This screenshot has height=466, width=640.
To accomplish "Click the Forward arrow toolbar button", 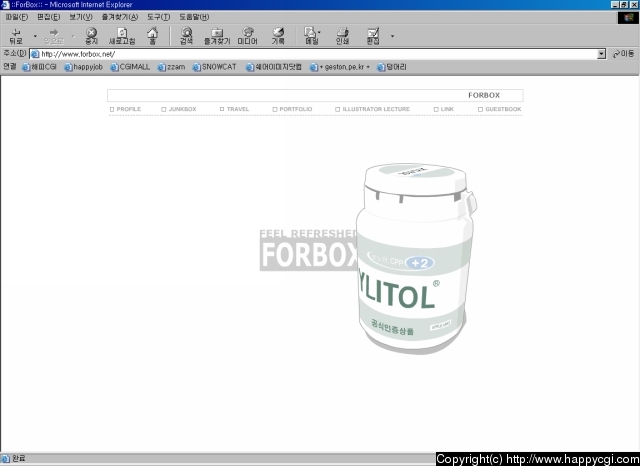I will tap(54, 36).
